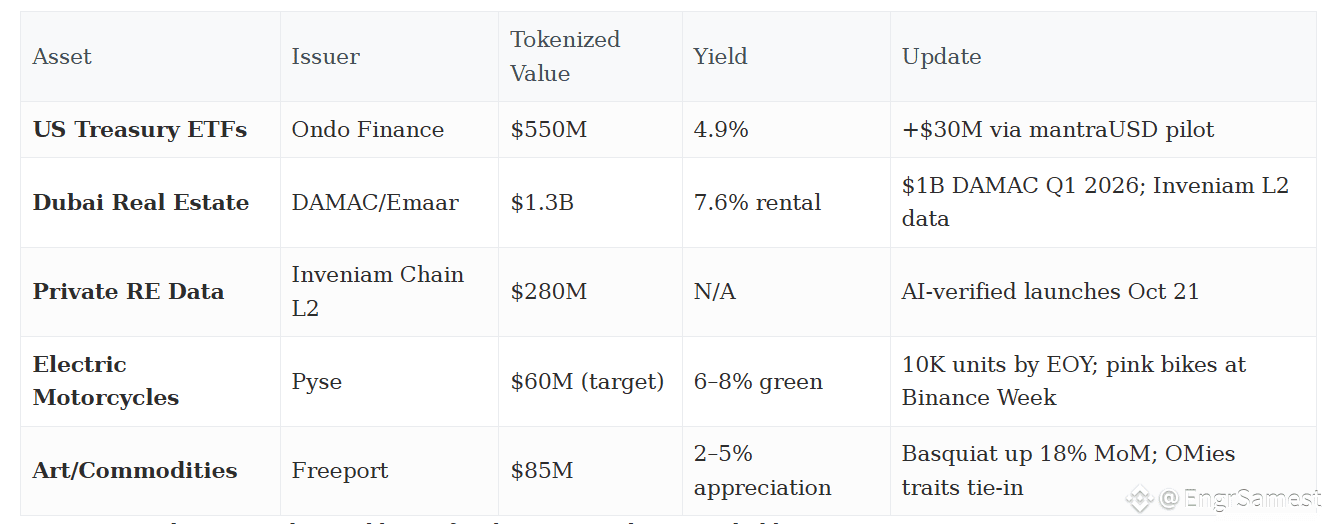Click the Inveniam Chain L2 issuer cell
Screen dimensions: 1329x524
tap(377, 292)
